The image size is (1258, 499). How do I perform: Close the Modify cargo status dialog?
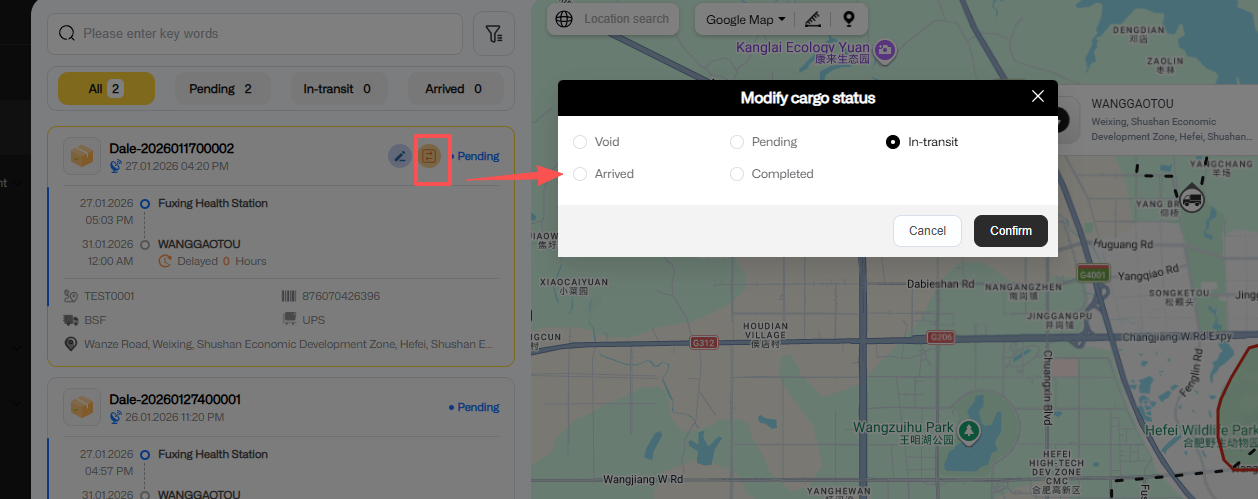click(x=1037, y=97)
